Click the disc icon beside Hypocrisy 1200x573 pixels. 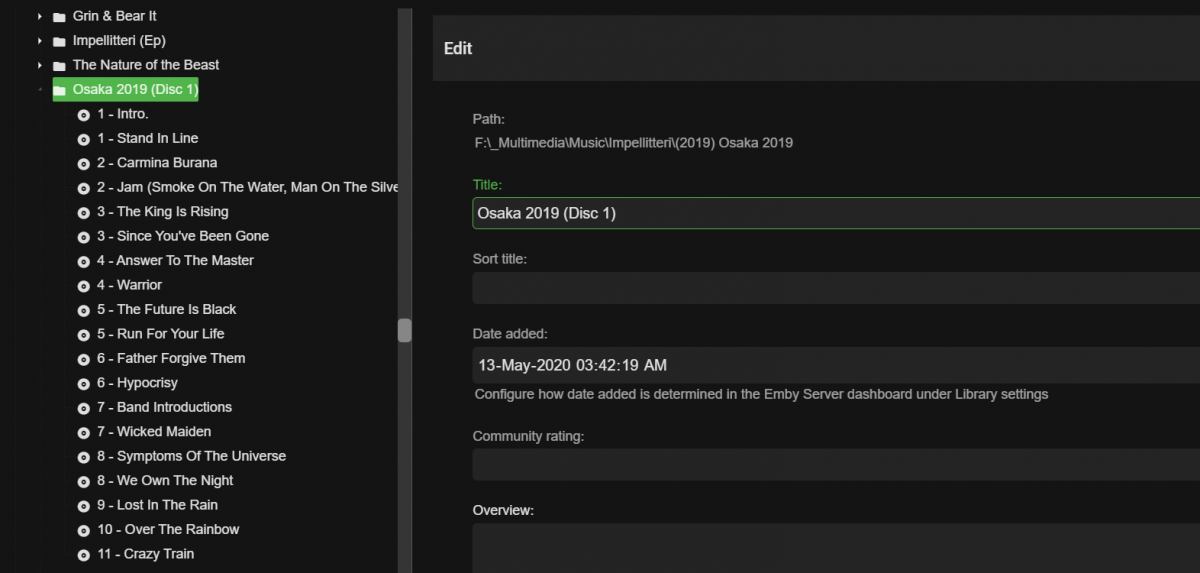[x=84, y=383]
